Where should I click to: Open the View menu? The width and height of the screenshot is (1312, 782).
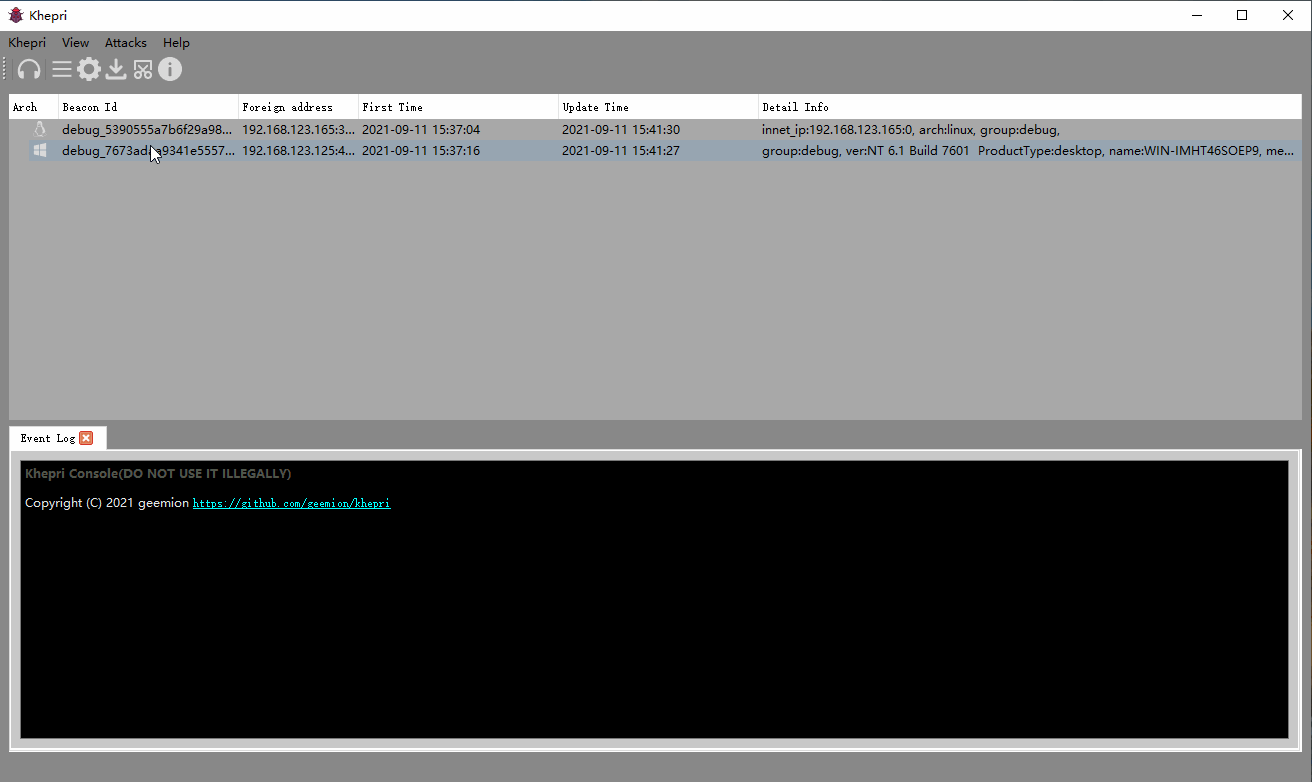(x=75, y=43)
